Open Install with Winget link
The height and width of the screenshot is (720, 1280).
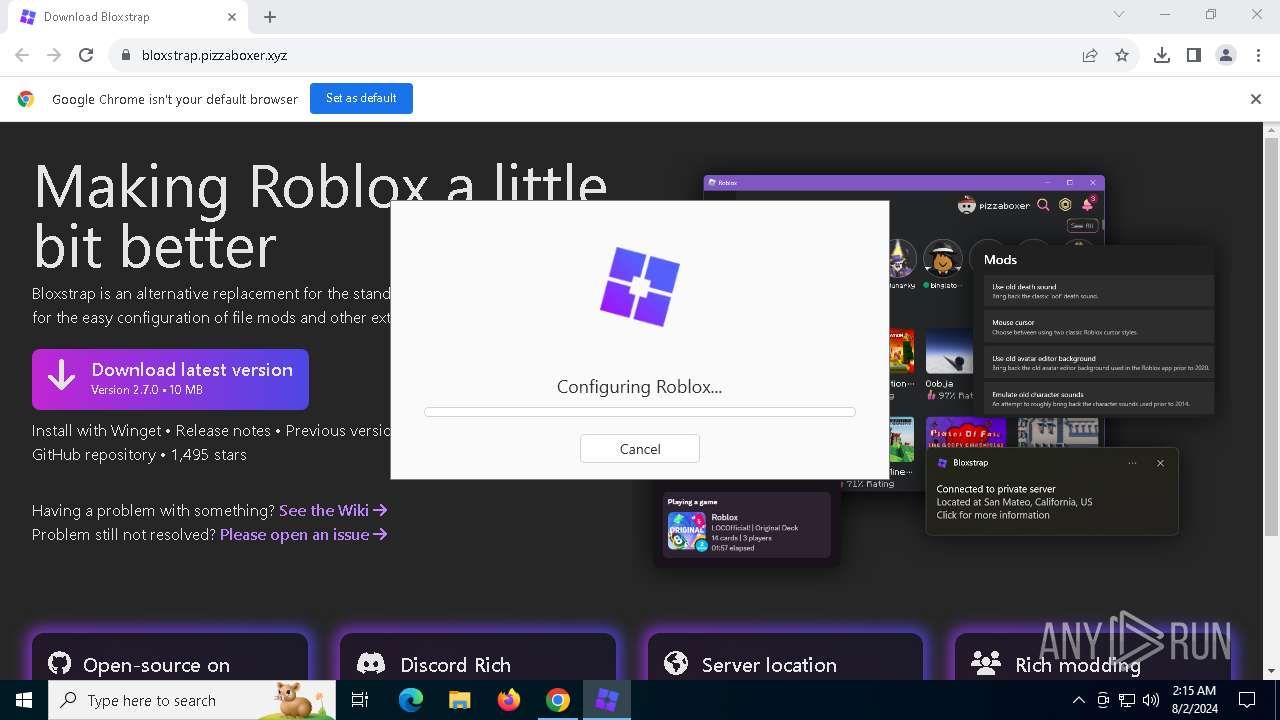point(96,430)
